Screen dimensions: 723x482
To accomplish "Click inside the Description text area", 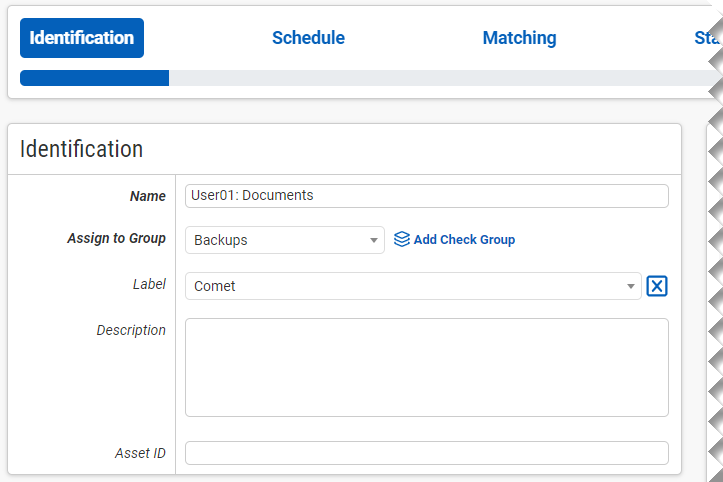I will click(426, 367).
